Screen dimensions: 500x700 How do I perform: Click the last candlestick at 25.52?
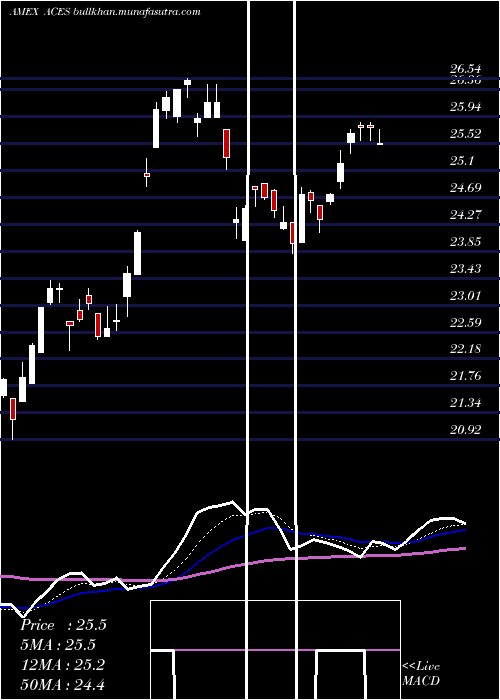(380, 137)
